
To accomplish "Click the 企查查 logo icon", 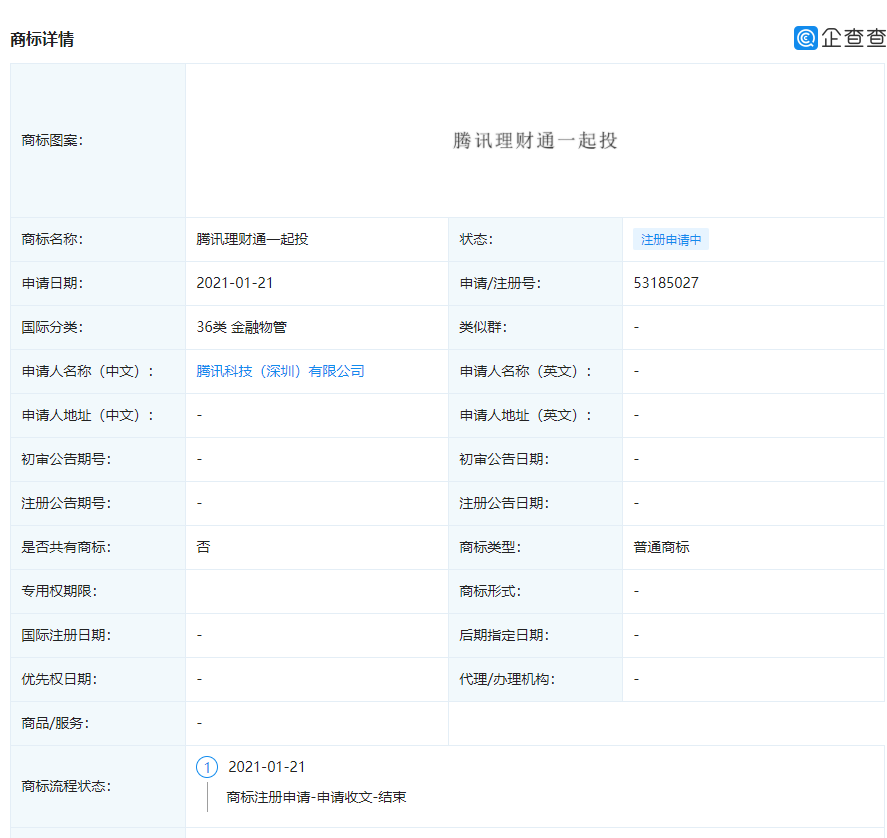I will click(x=806, y=38).
